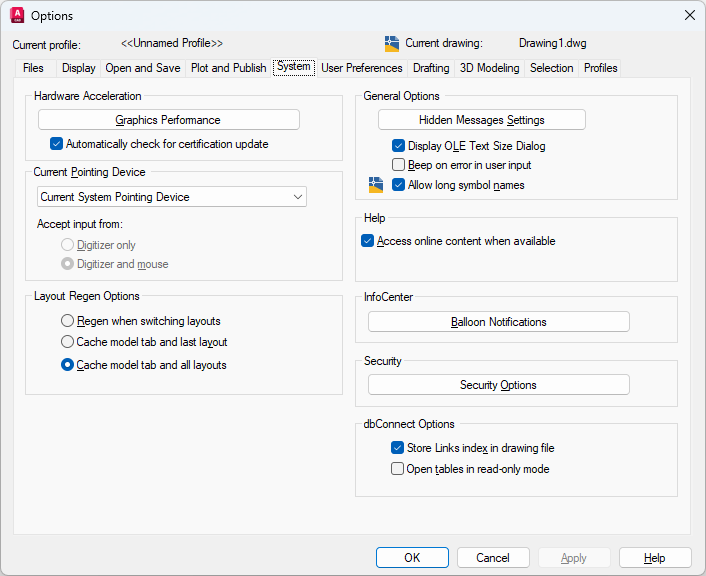Viewport: 706px width, 576px height.
Task: Enable Open tables in read-only mode
Action: [399, 468]
